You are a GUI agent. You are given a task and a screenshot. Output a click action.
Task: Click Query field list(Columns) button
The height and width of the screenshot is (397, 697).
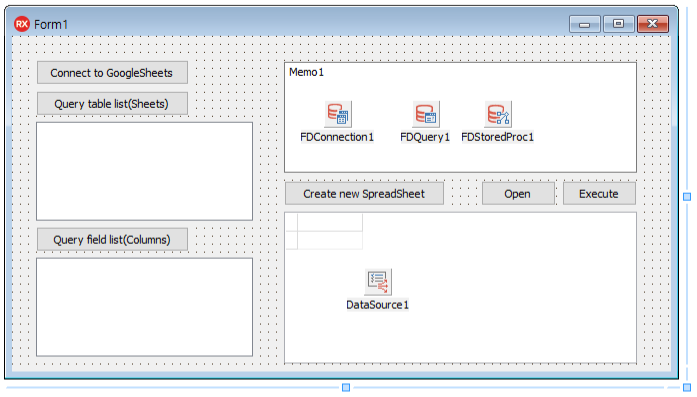(x=112, y=240)
